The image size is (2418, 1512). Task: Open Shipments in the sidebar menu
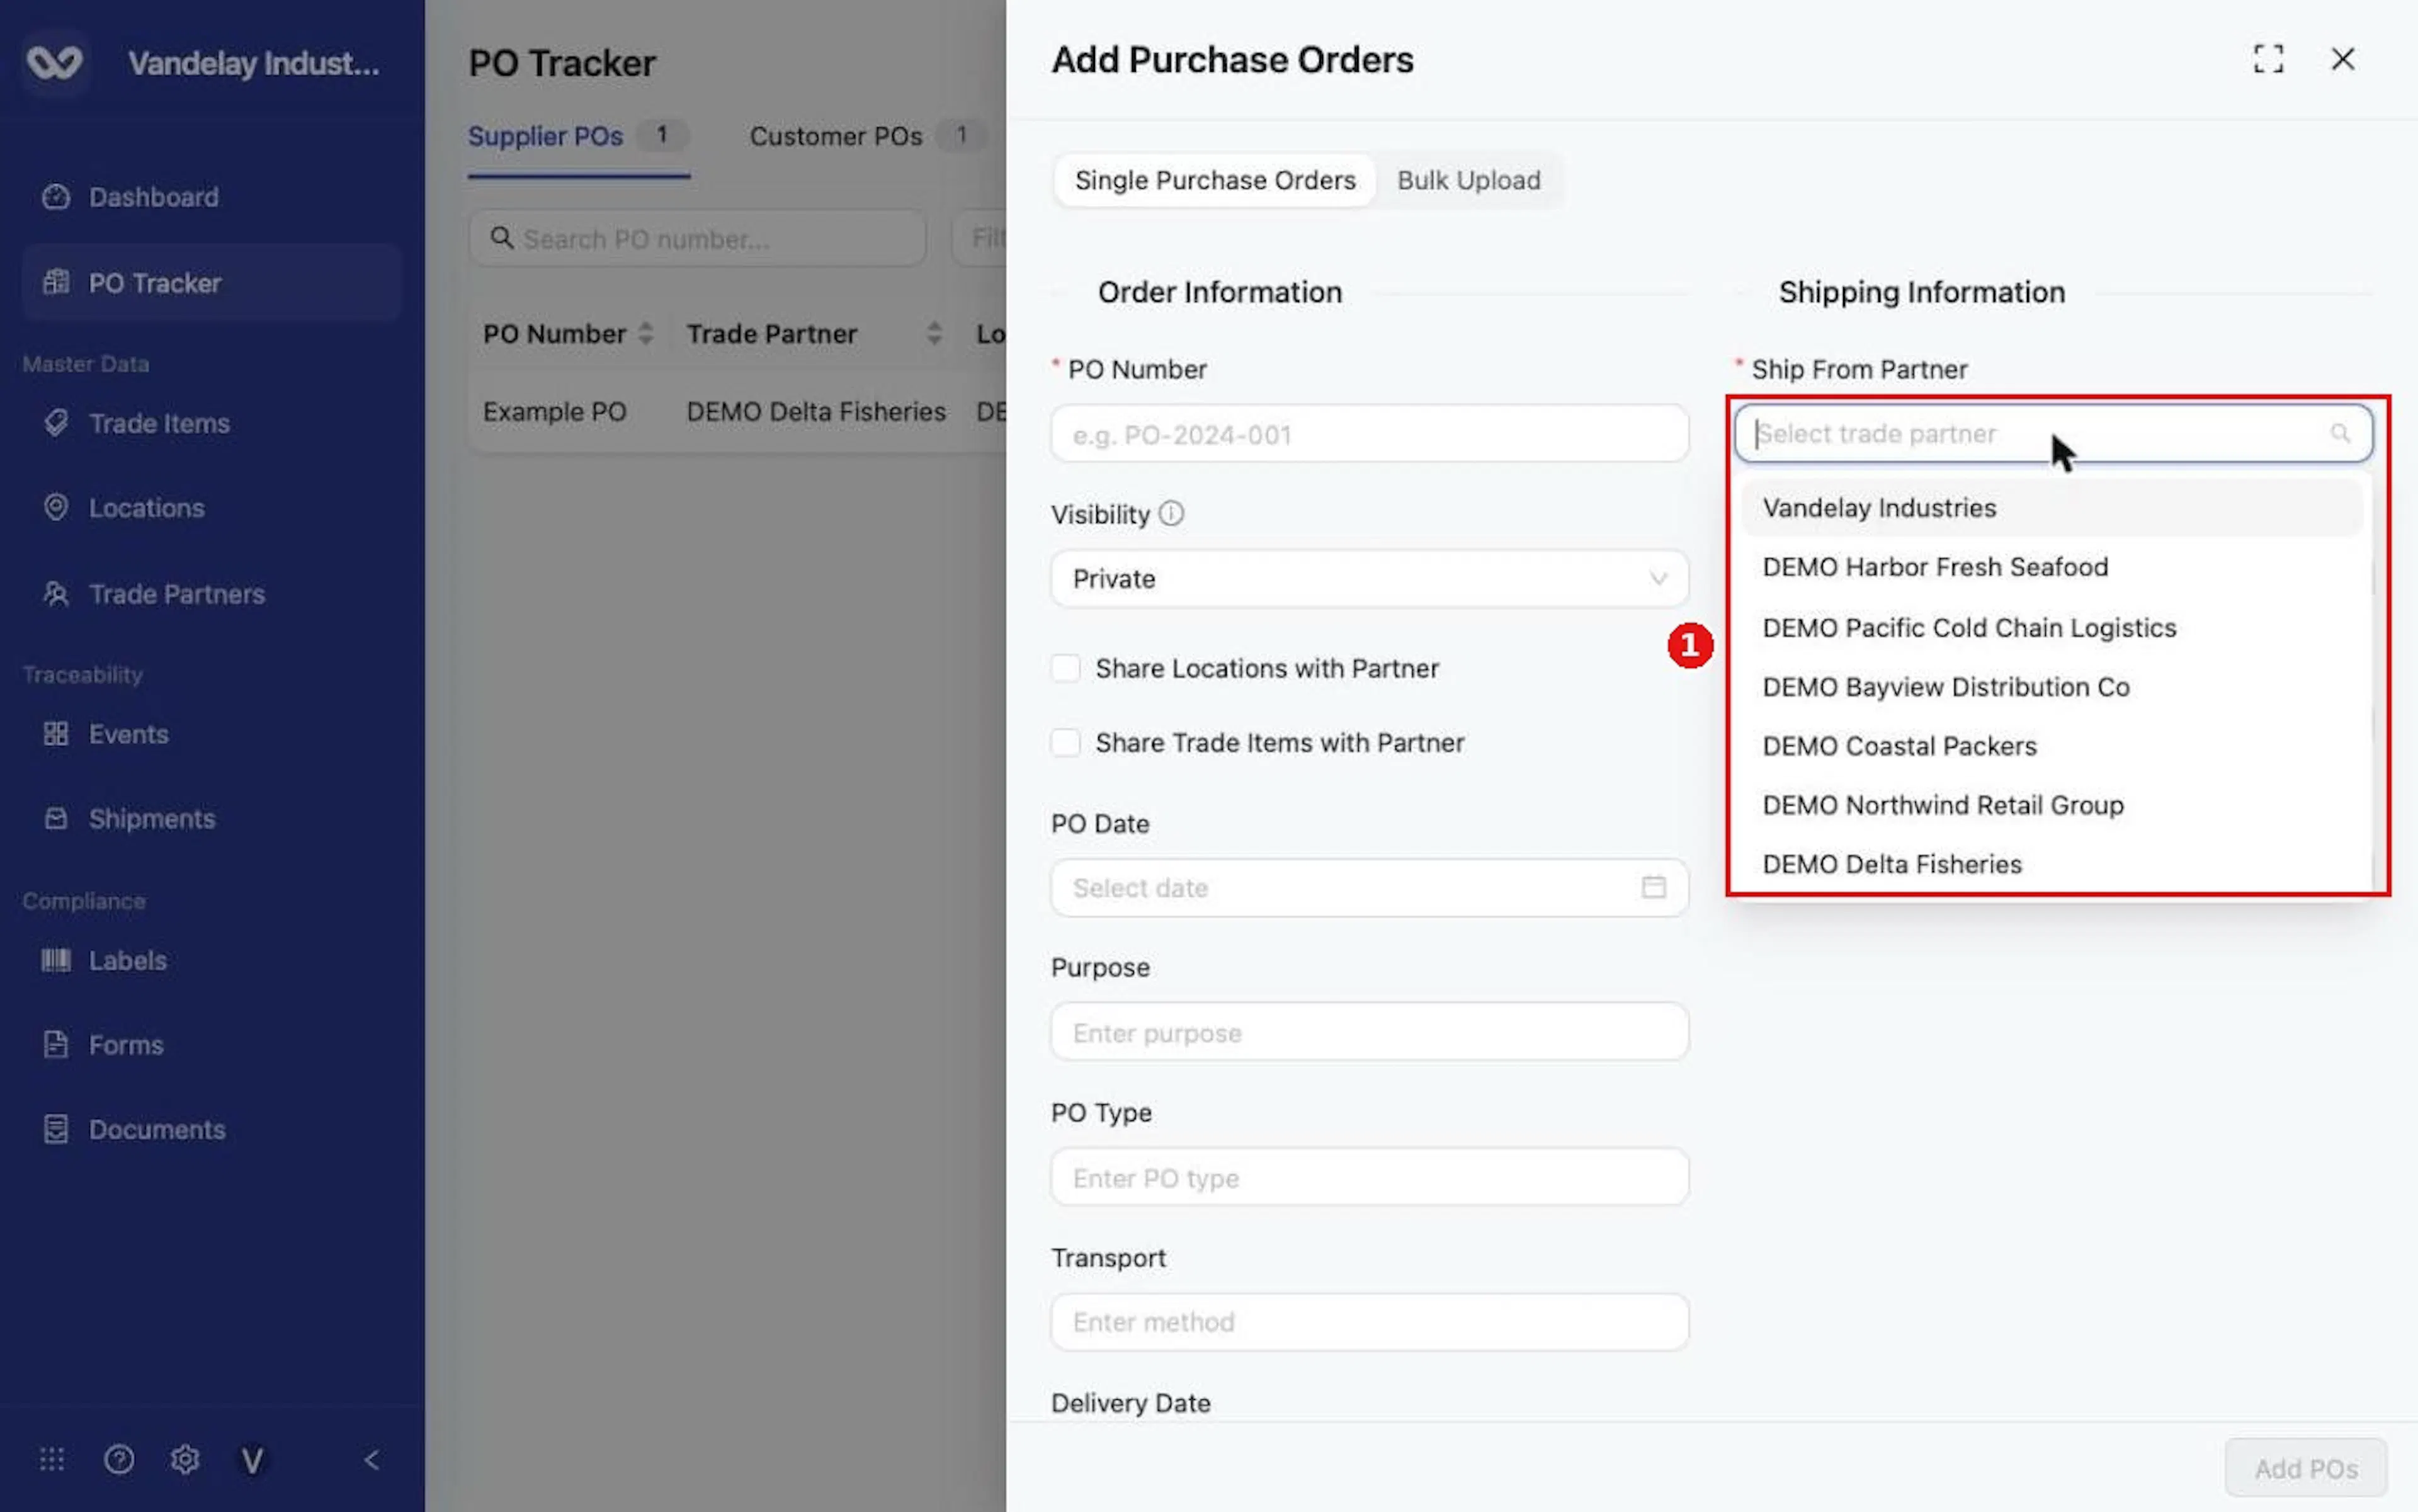point(211,819)
